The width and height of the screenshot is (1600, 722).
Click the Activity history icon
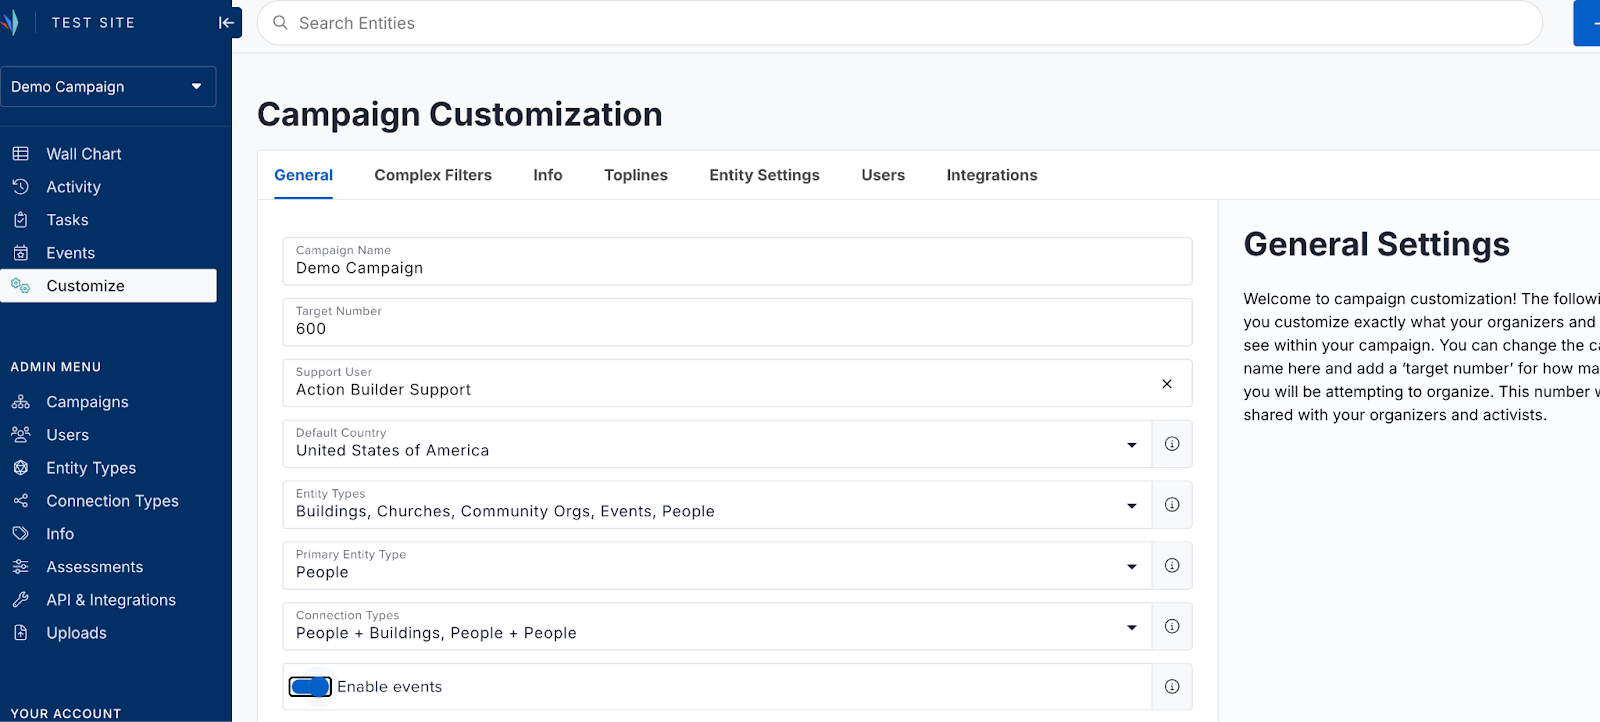pyautogui.click(x=20, y=187)
